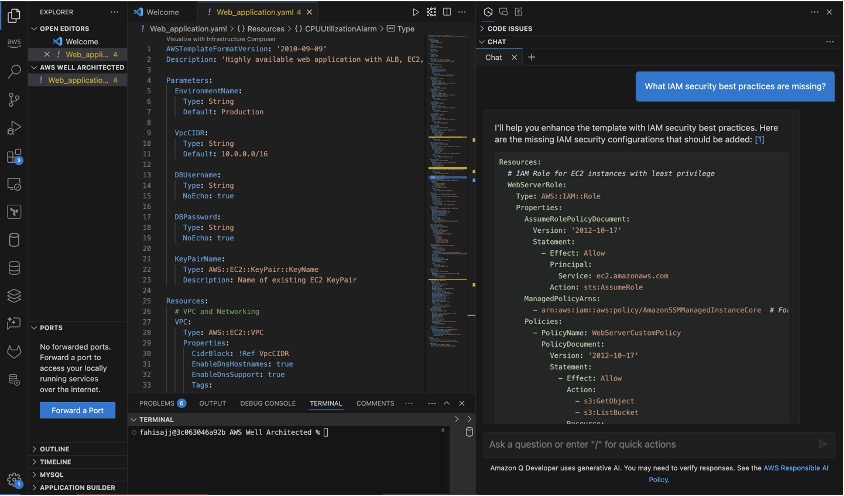Open the OUTPUT panel tab
The image size is (844, 496).
pos(213,403)
